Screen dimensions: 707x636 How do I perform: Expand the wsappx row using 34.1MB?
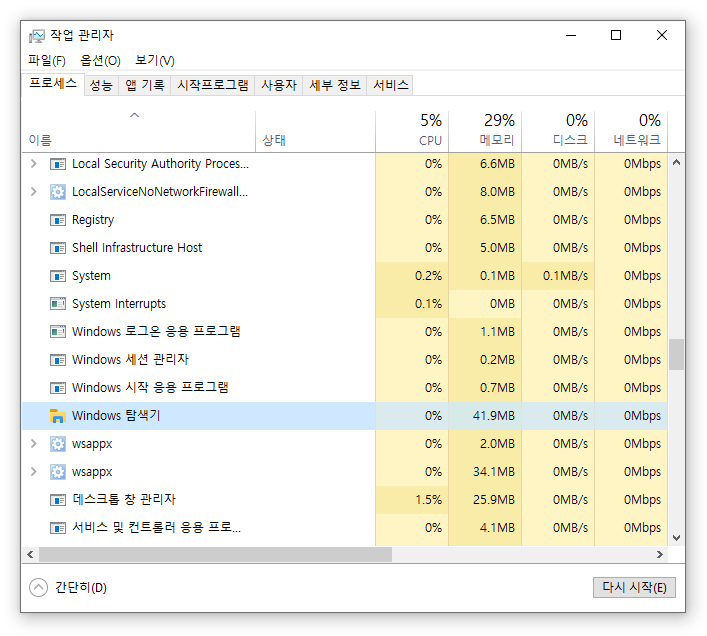coord(33,471)
